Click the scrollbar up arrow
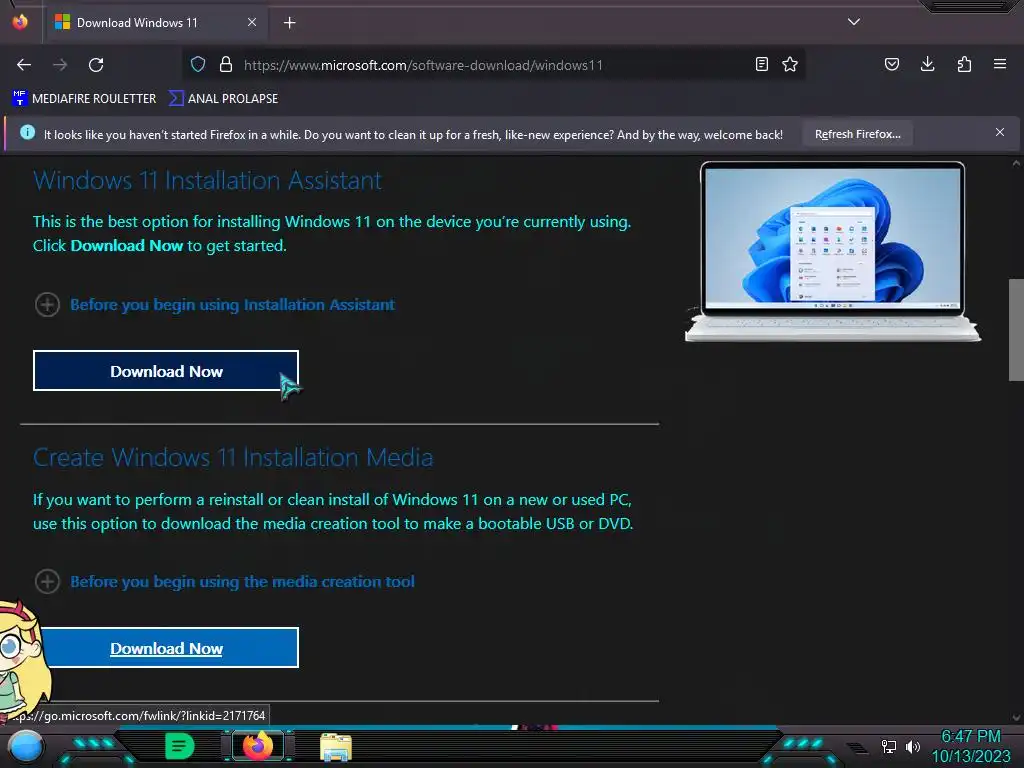1024x768 pixels. (1016, 163)
